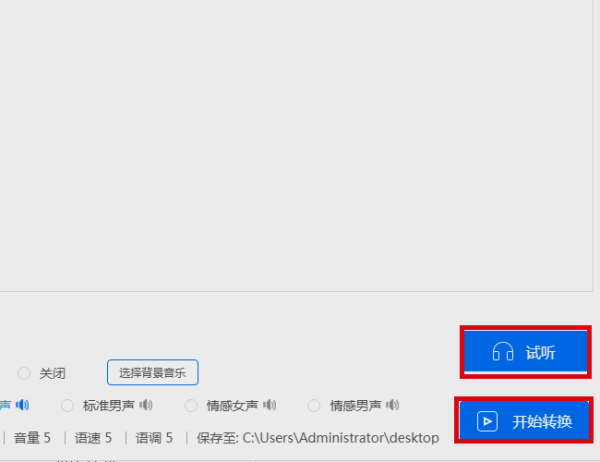Image resolution: width=600 pixels, height=462 pixels.
Task: Click the 保存至 desktop path
Action: (x=318, y=438)
